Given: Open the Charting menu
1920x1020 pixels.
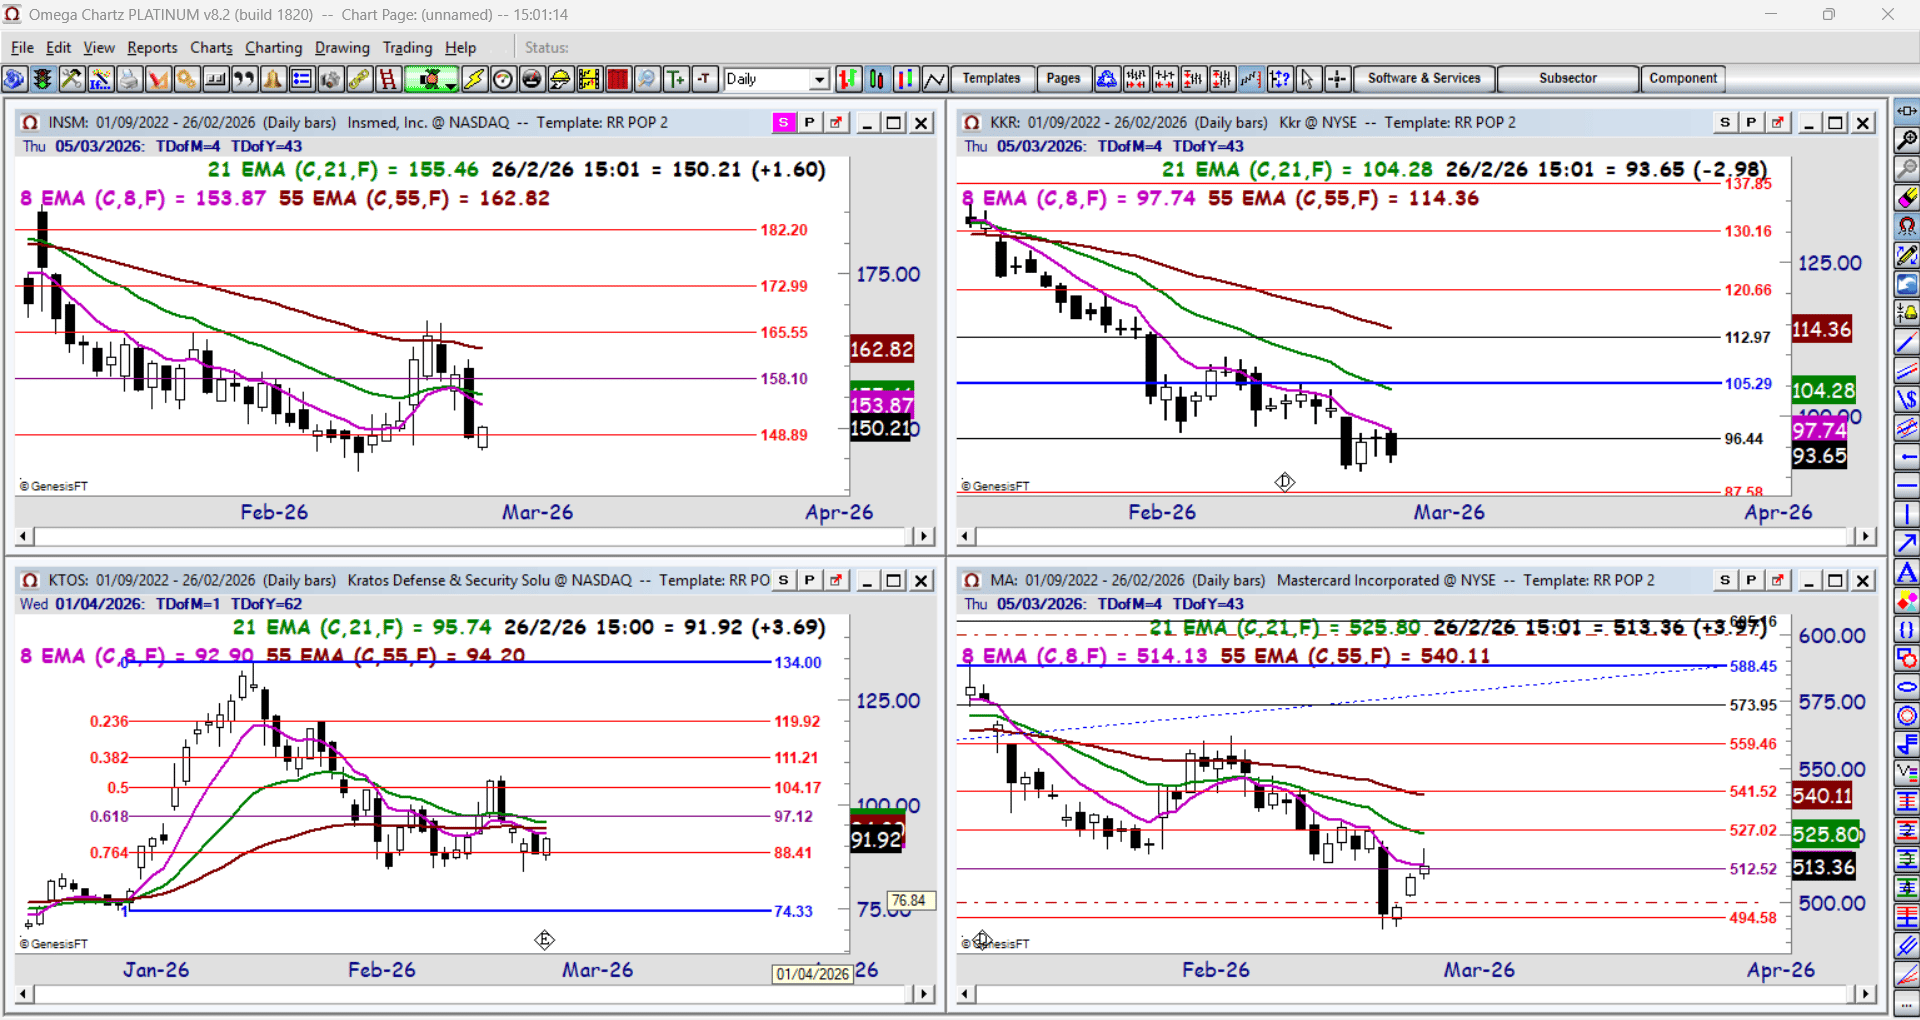Looking at the screenshot, I should point(273,47).
